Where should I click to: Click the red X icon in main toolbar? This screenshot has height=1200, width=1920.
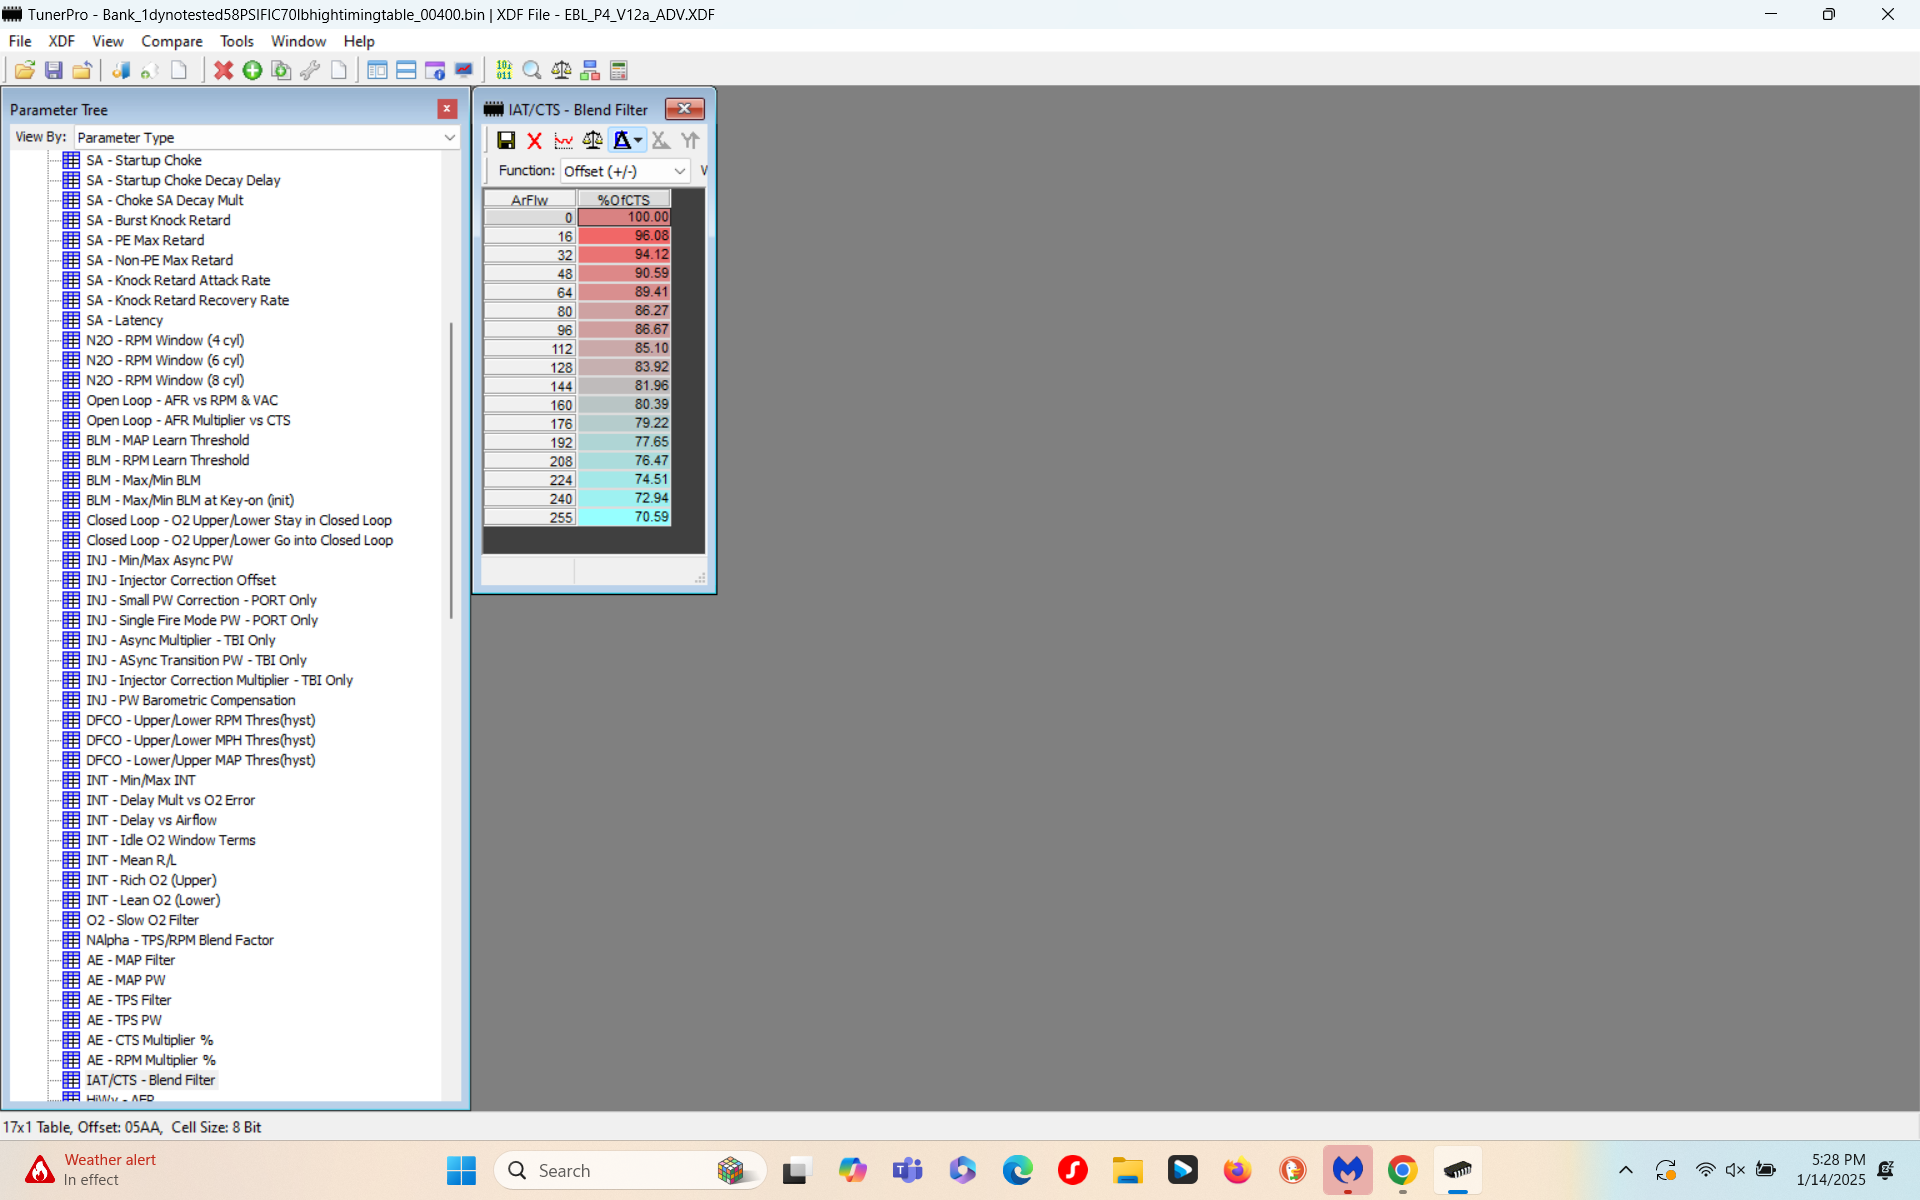click(x=223, y=70)
